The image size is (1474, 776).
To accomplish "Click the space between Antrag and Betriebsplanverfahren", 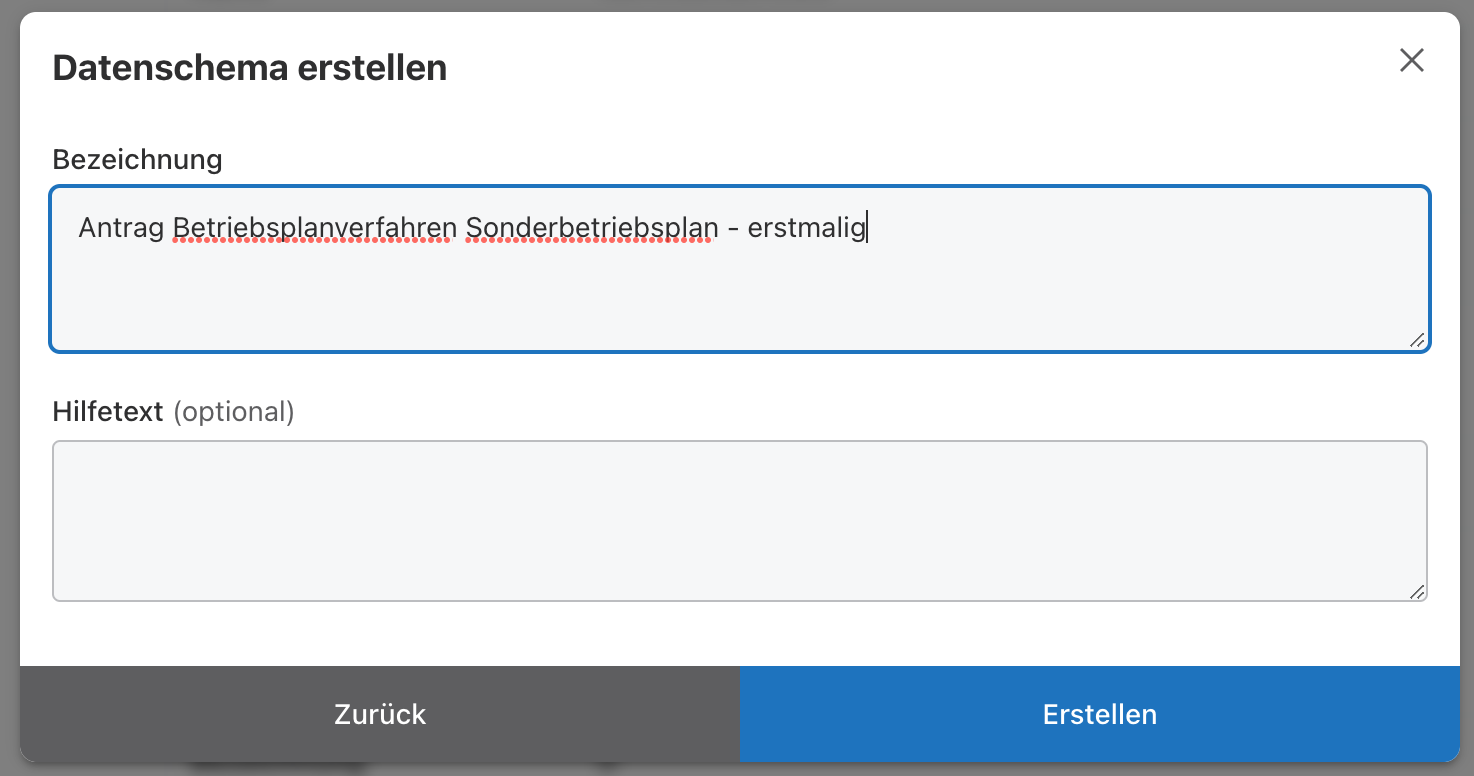I will [x=168, y=228].
